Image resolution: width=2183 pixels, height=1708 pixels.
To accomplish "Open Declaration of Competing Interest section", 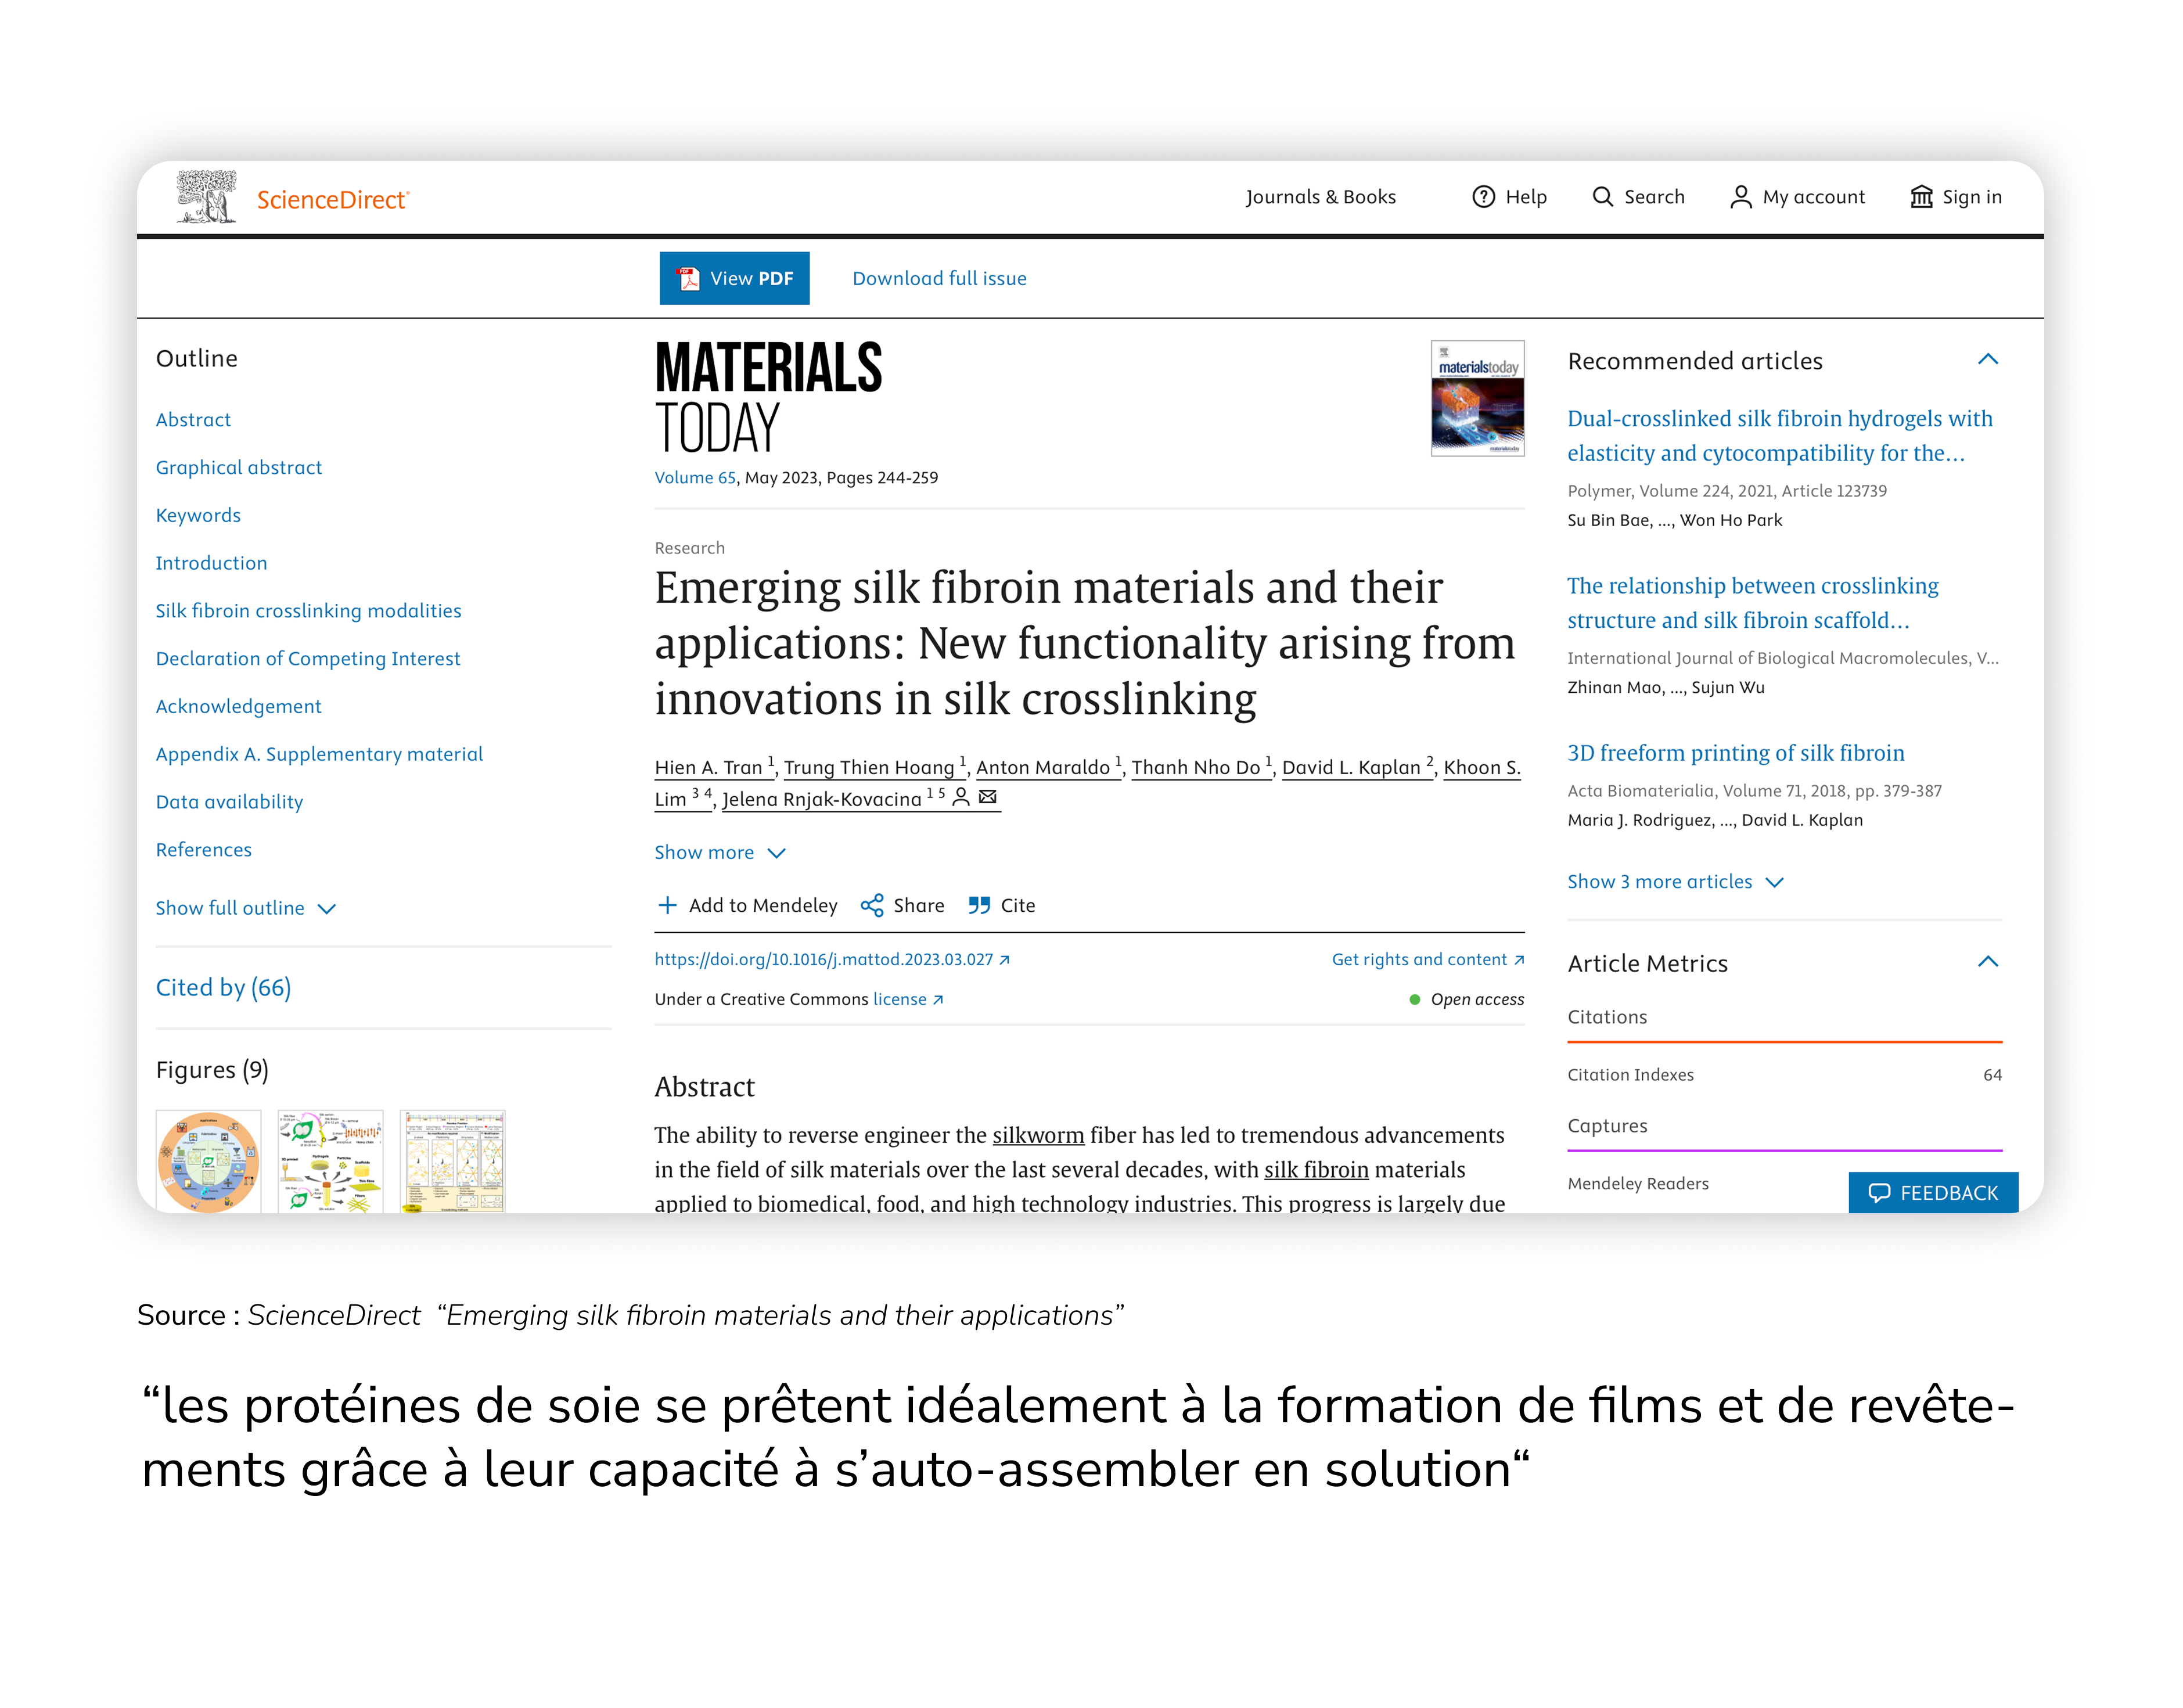I will [308, 659].
